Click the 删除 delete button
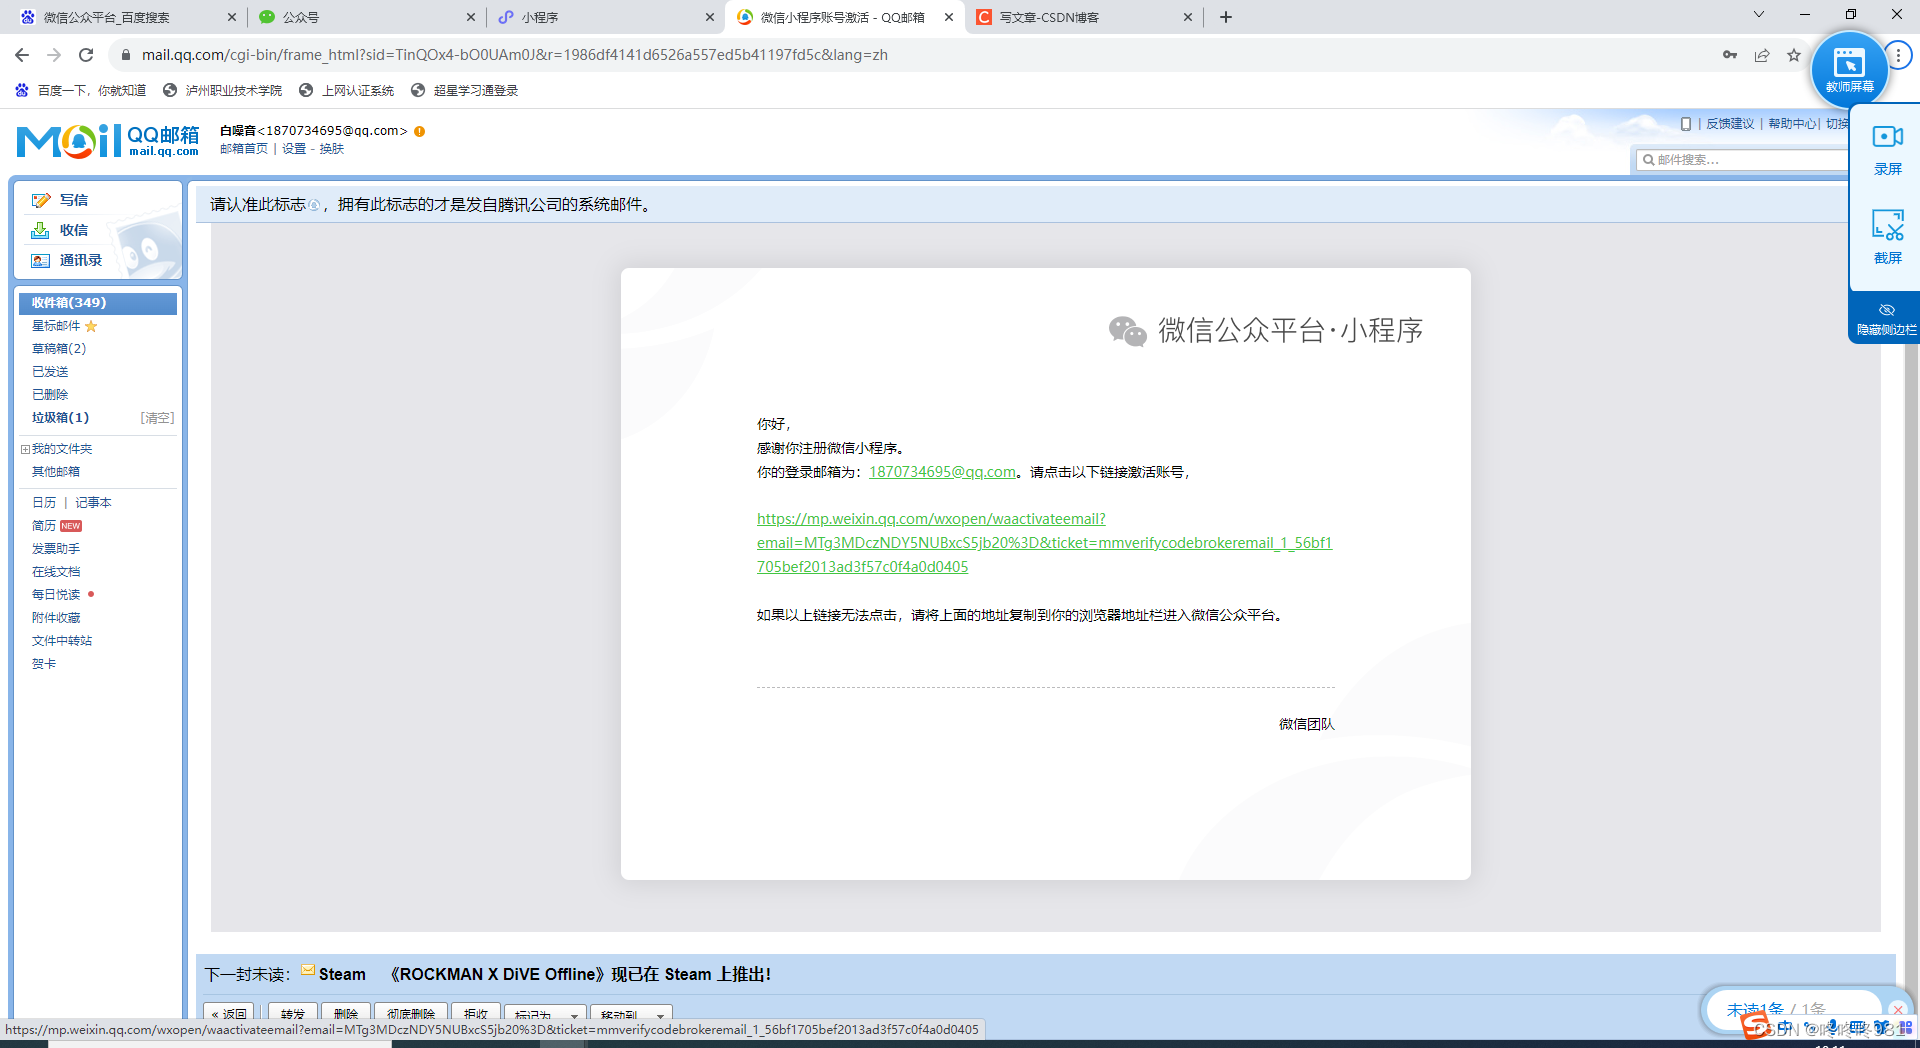 [x=346, y=1013]
